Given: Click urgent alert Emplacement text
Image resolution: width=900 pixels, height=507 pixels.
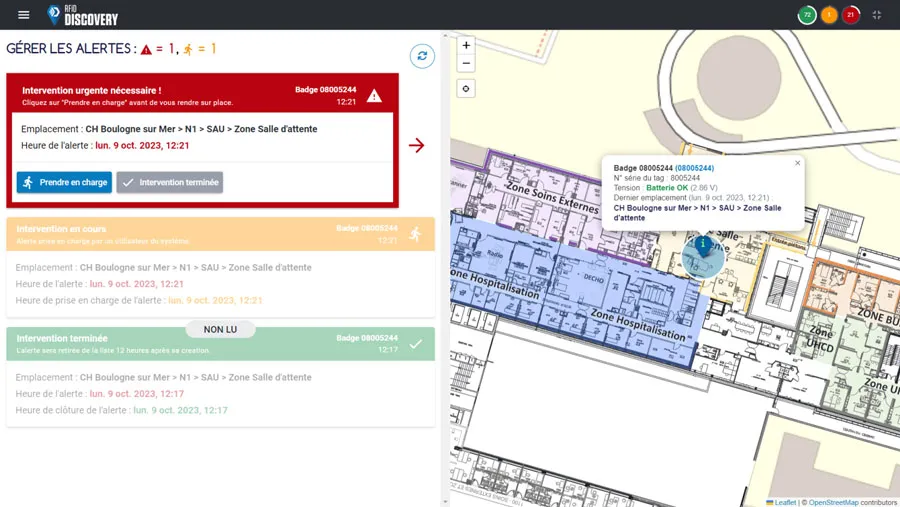Looking at the screenshot, I should coord(169,129).
